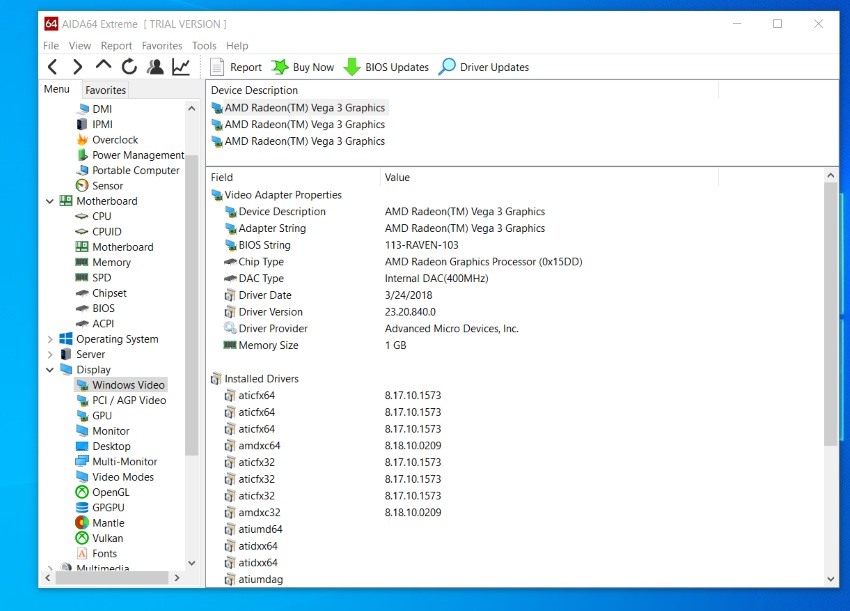Select the Driver Version row

point(515,312)
